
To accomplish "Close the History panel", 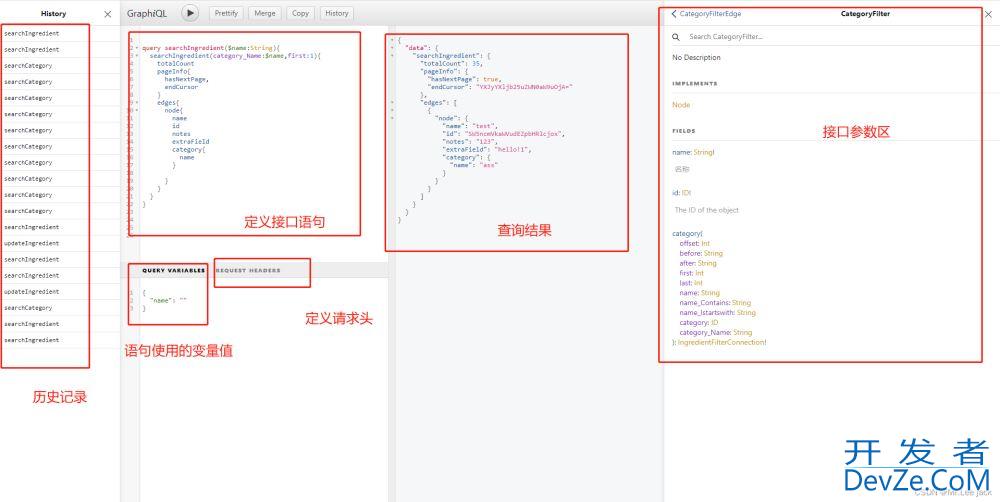I will tap(108, 13).
